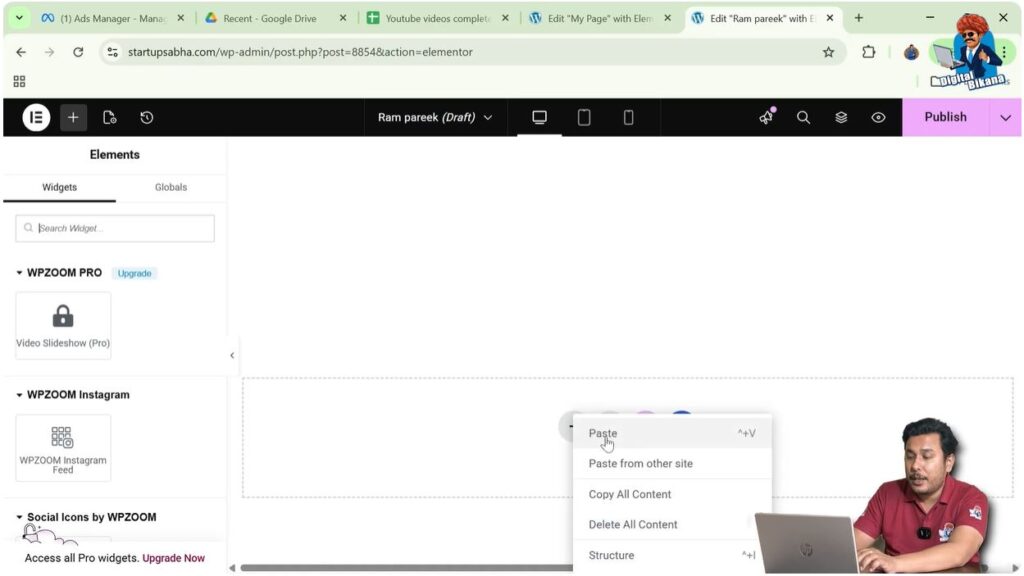This screenshot has height=576, width=1024.
Task: Expand the Publish options arrow
Action: pyautogui.click(x=1005, y=117)
